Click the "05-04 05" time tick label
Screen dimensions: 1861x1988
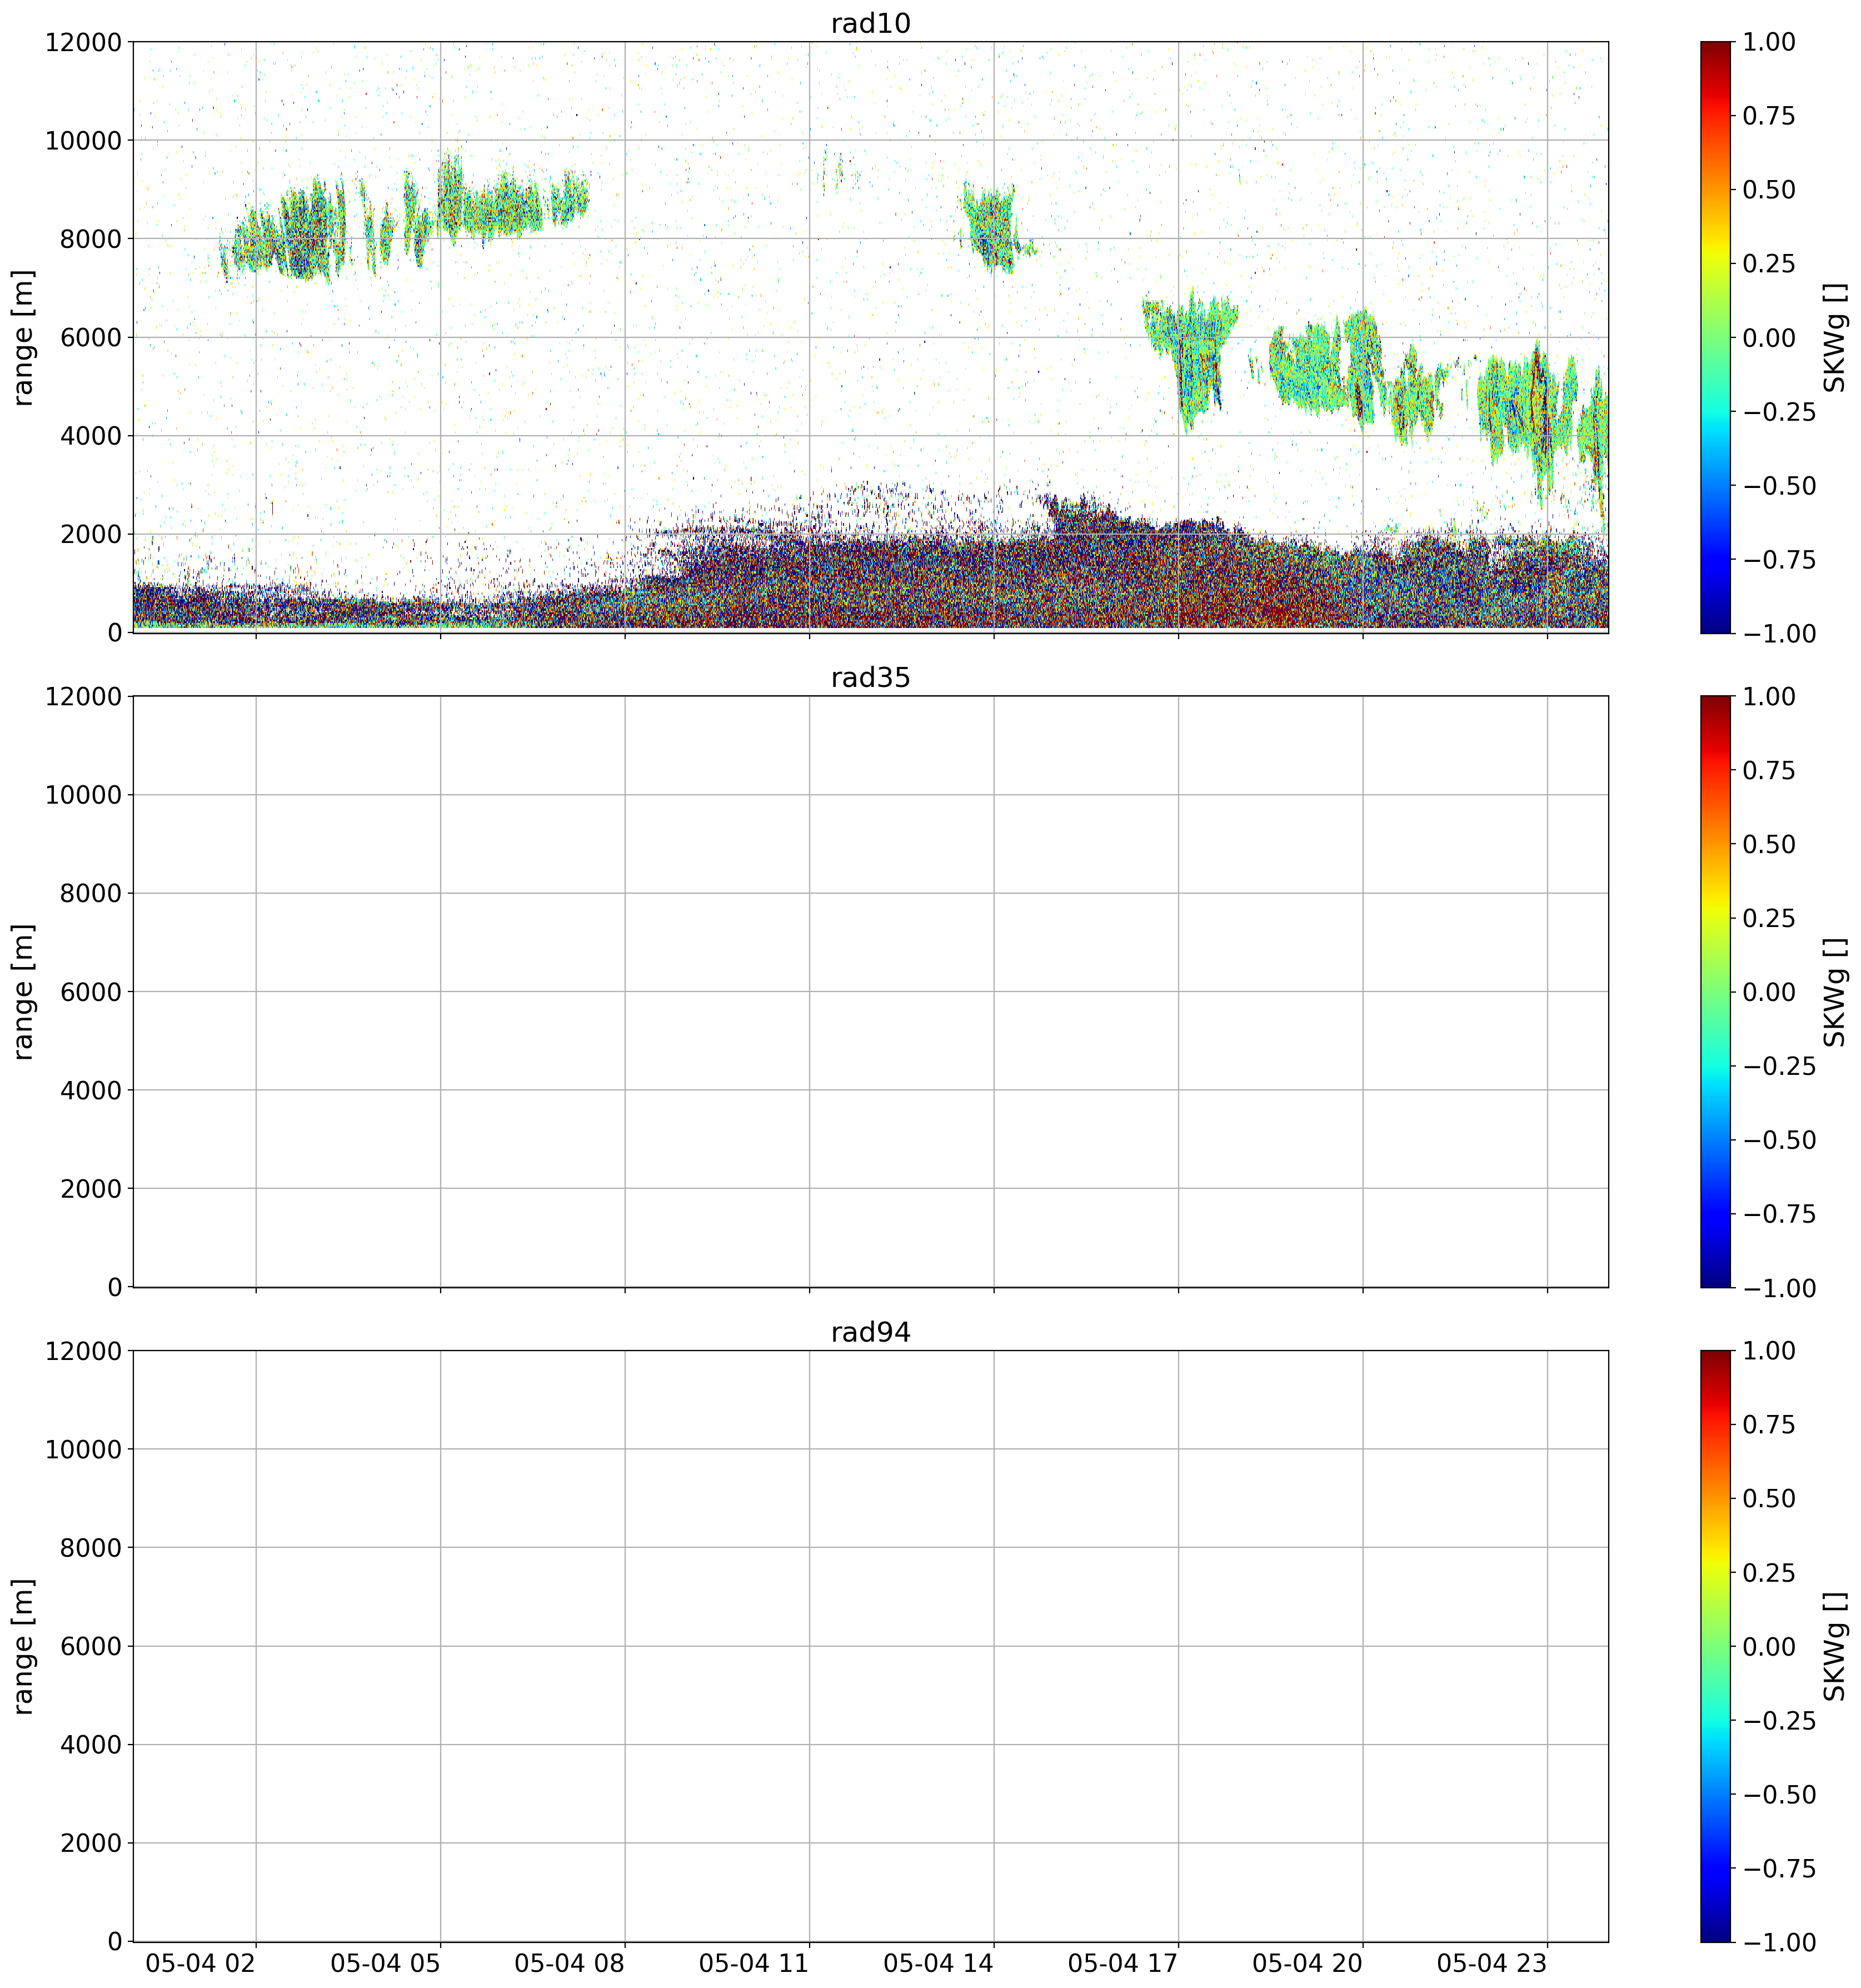(386, 1963)
